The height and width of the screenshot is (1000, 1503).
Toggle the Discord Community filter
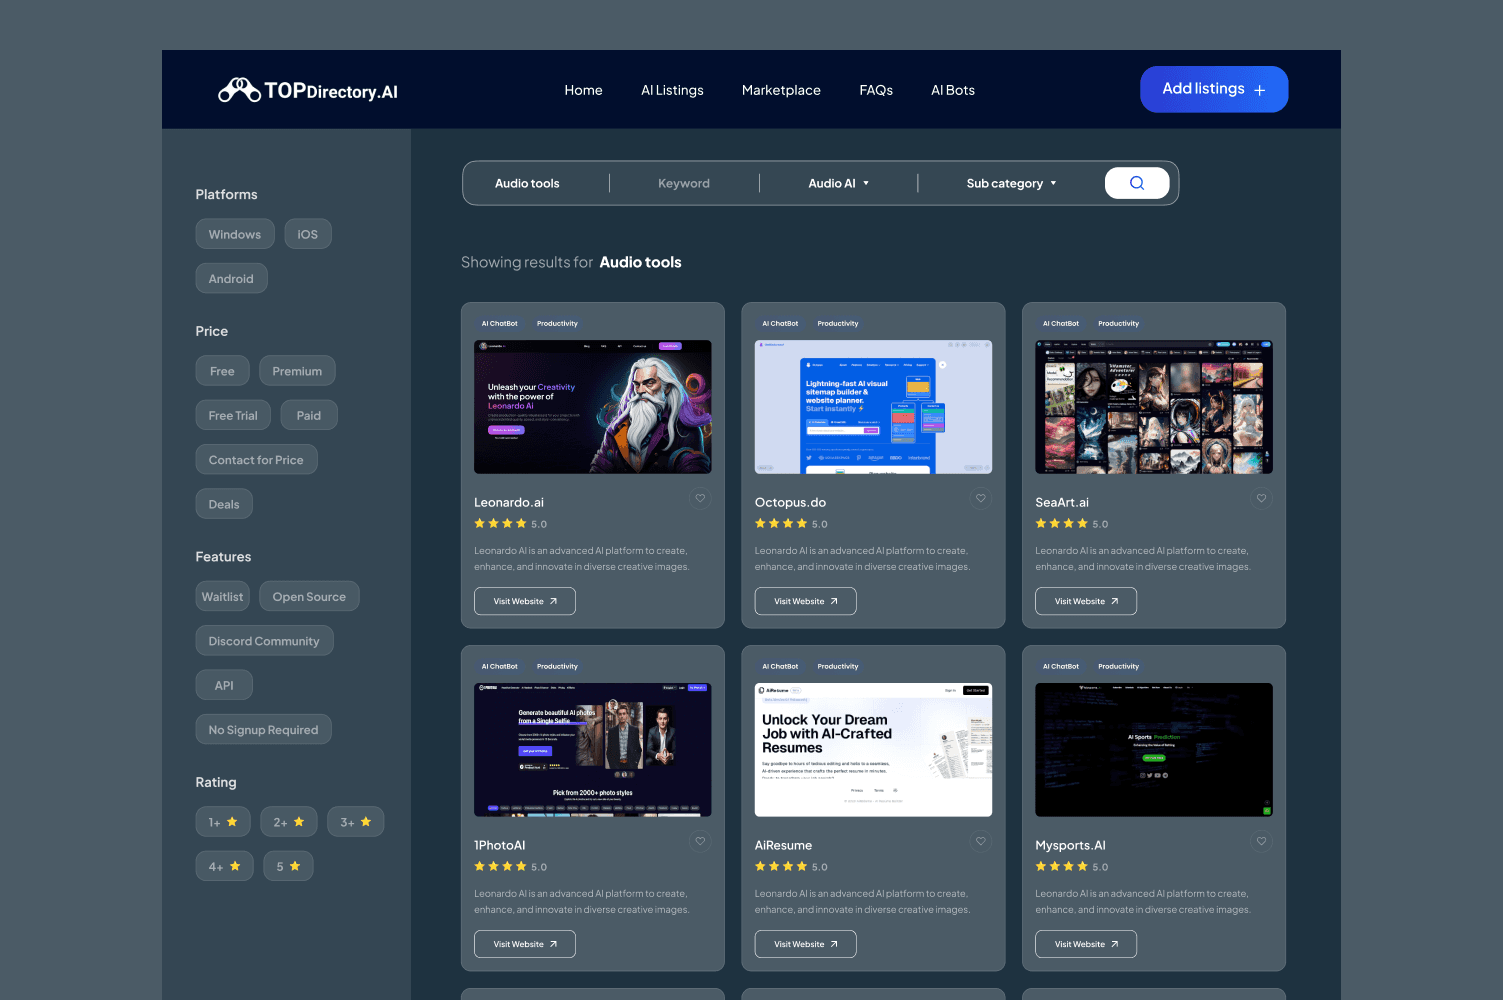tap(264, 641)
